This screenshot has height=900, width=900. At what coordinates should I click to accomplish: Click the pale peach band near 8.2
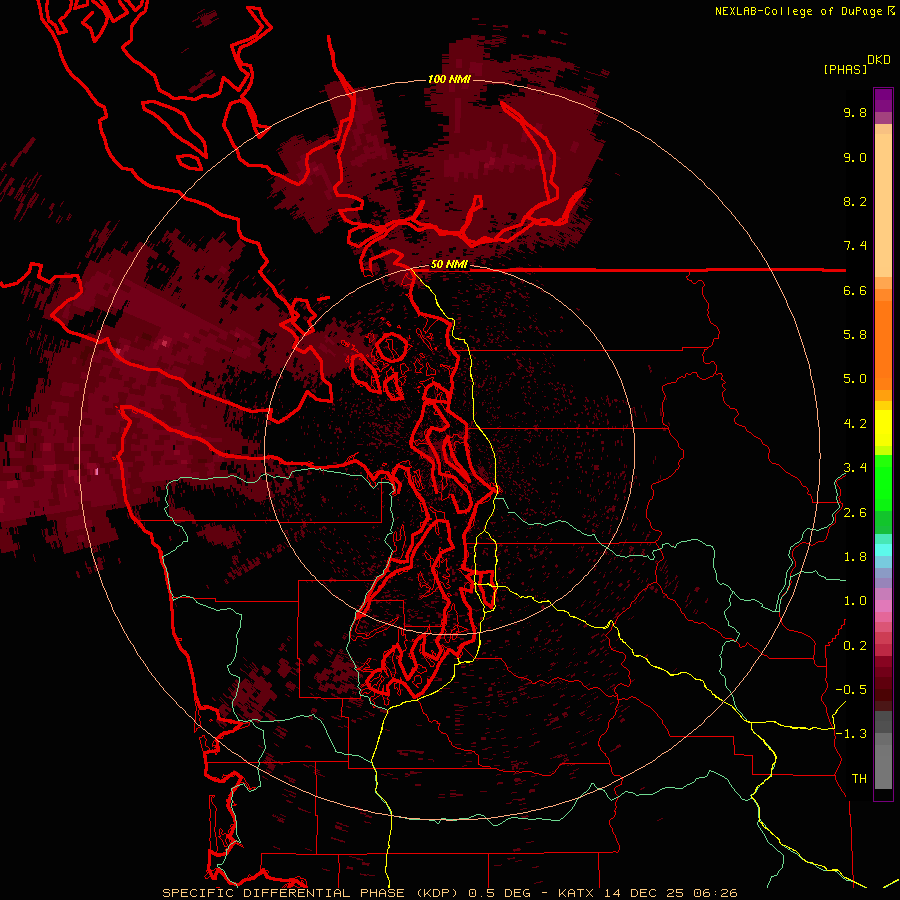point(883,205)
